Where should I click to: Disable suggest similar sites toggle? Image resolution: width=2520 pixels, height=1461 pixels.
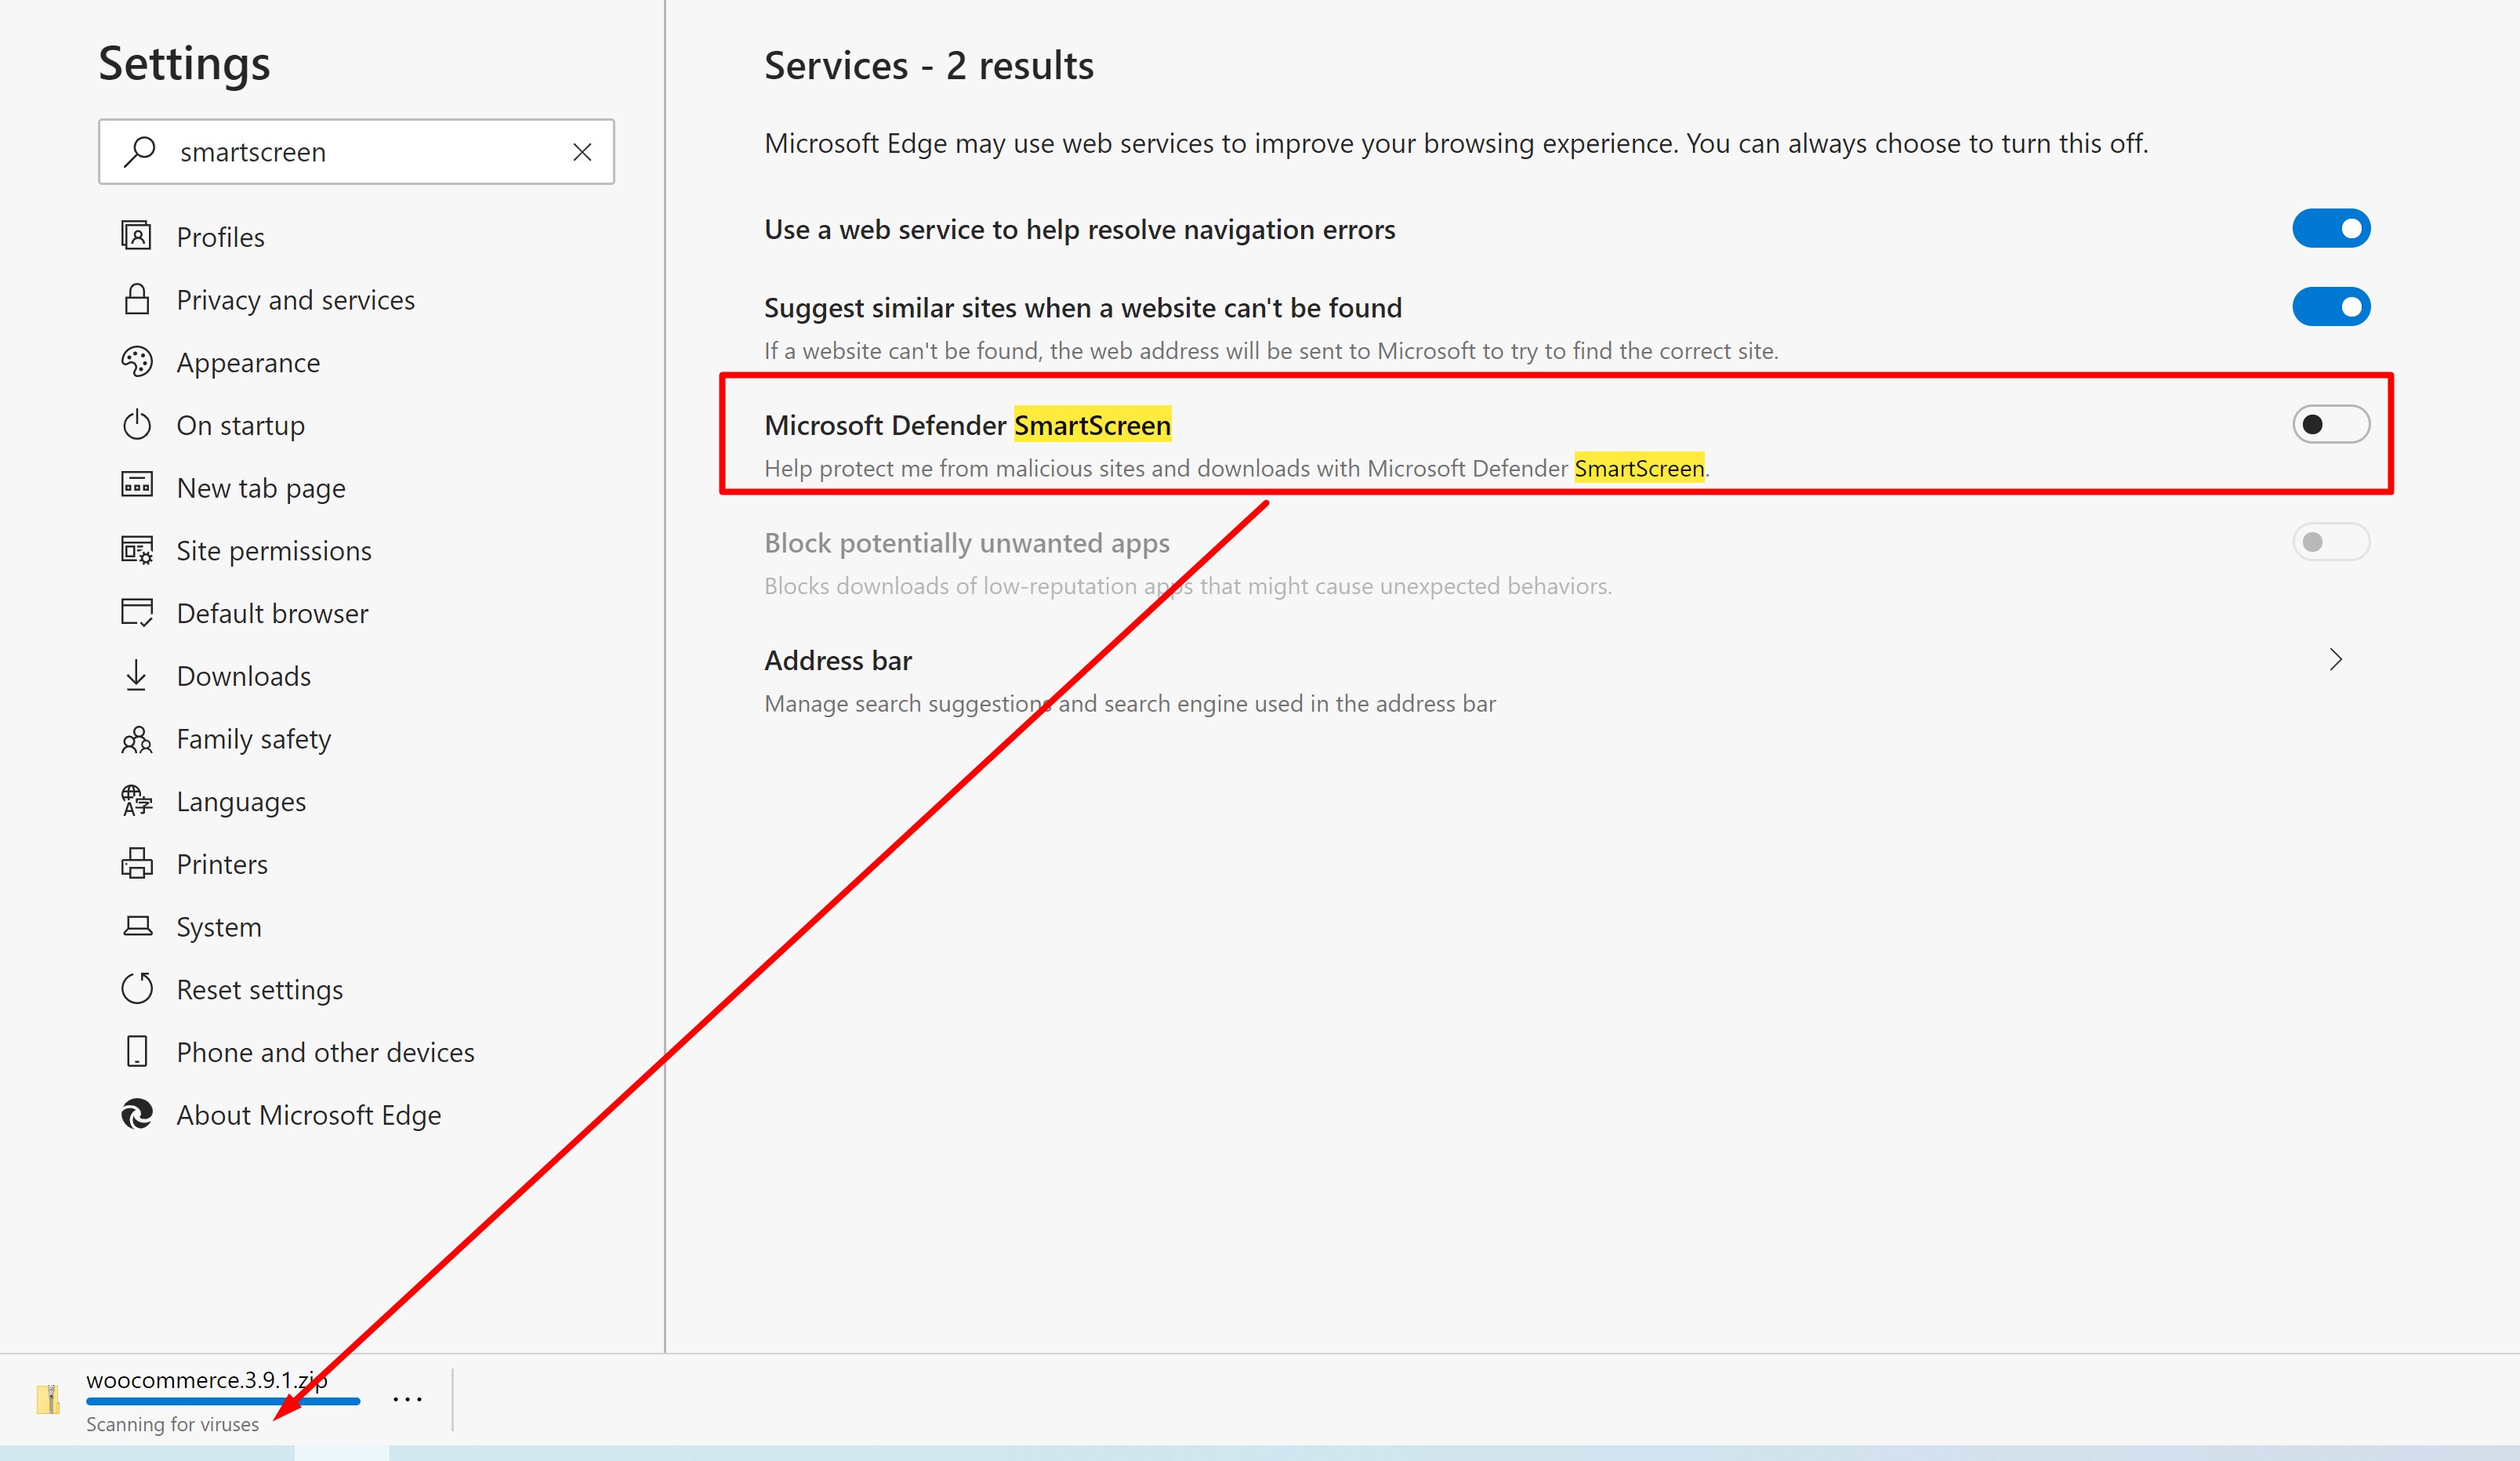pyautogui.click(x=2330, y=307)
